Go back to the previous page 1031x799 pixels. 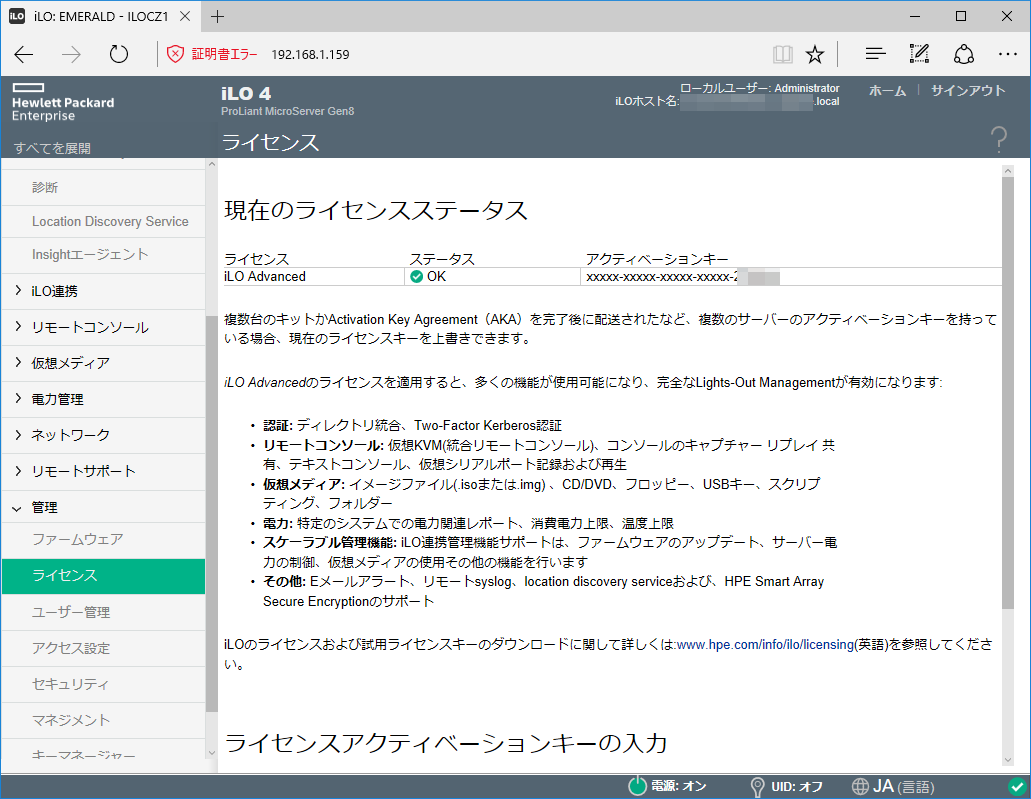pos(24,55)
